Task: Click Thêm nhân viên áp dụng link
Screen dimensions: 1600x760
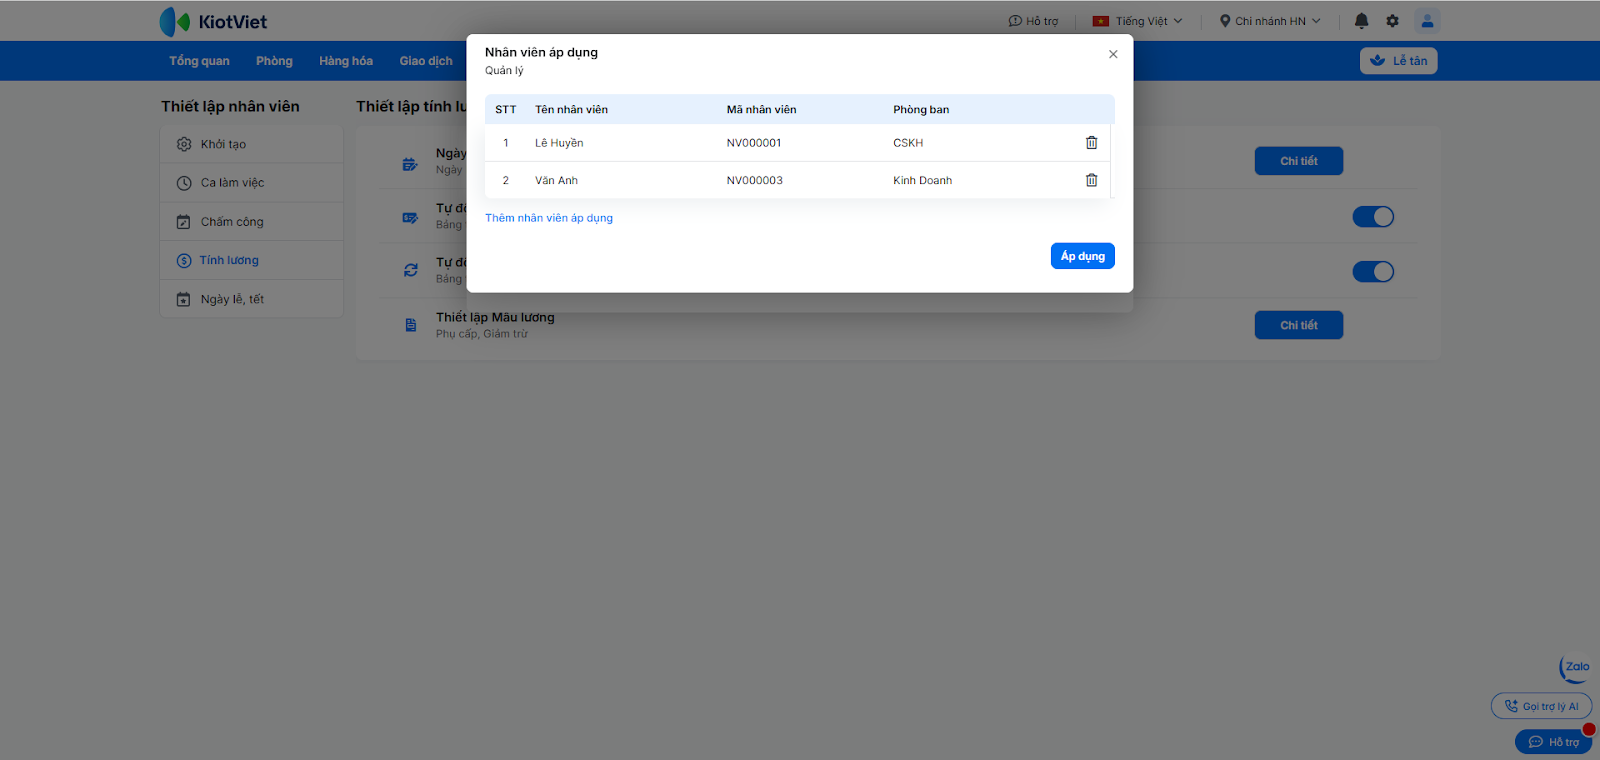Action: pos(549,218)
